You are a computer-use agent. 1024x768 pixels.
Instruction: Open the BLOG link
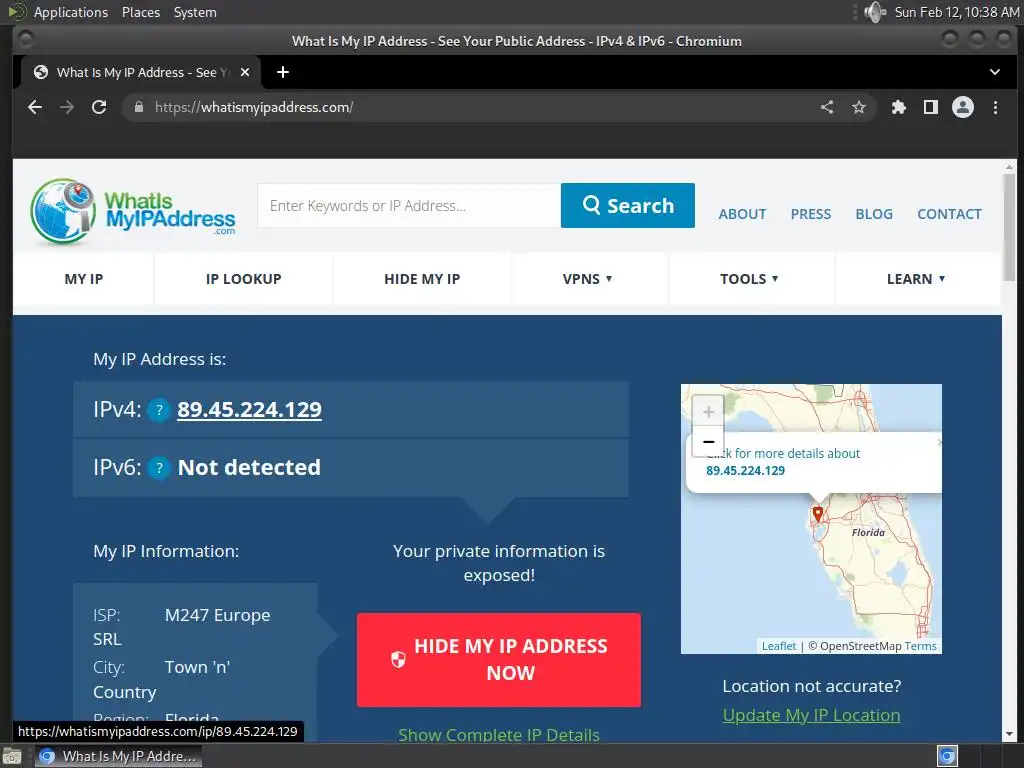click(874, 214)
